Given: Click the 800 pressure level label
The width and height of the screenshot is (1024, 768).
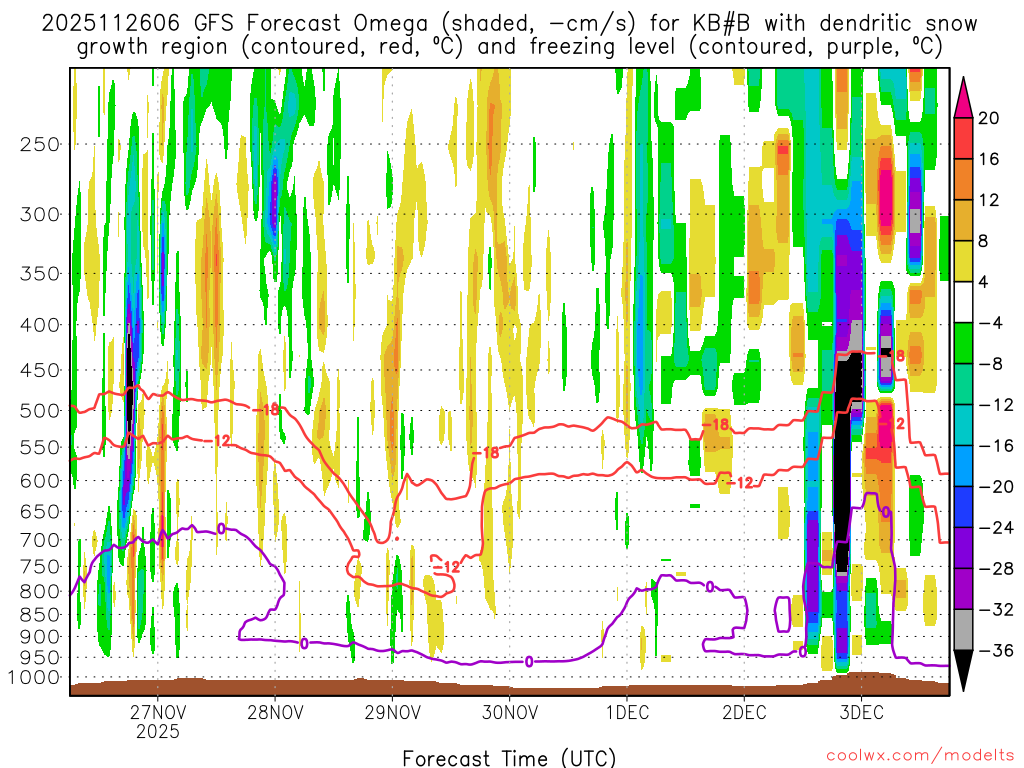Looking at the screenshot, I should pyautogui.click(x=40, y=592).
